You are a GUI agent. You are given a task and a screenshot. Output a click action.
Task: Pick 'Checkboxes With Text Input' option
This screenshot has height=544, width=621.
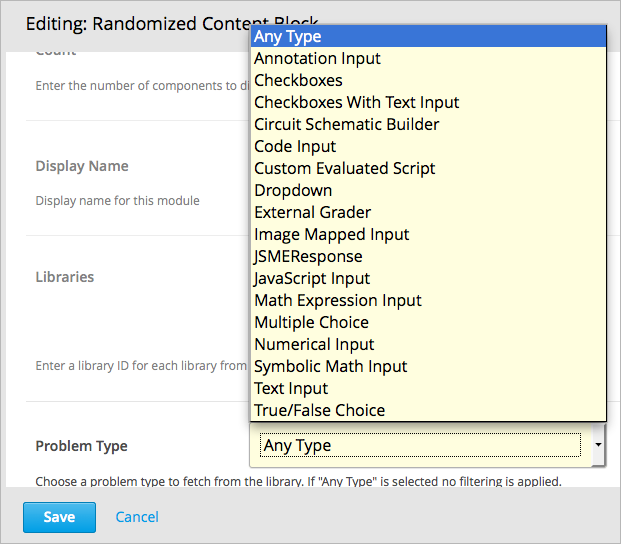point(356,103)
